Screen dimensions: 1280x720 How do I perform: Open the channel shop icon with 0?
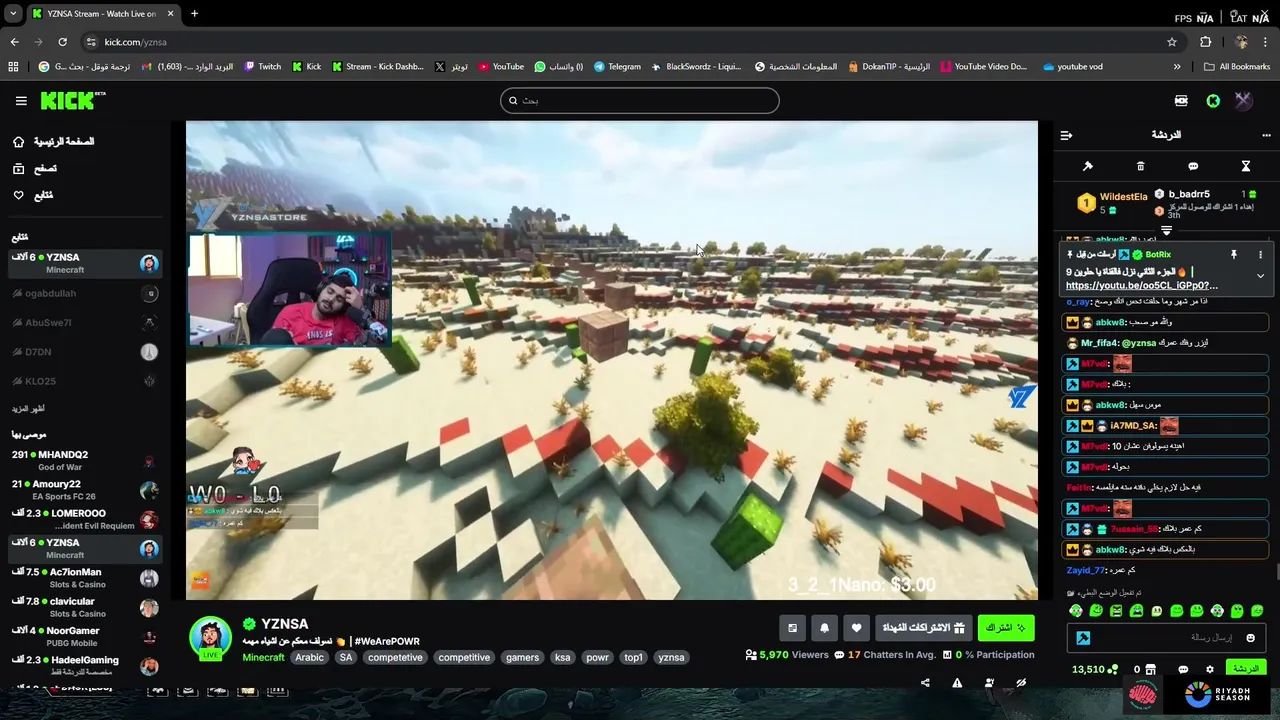pos(1145,670)
